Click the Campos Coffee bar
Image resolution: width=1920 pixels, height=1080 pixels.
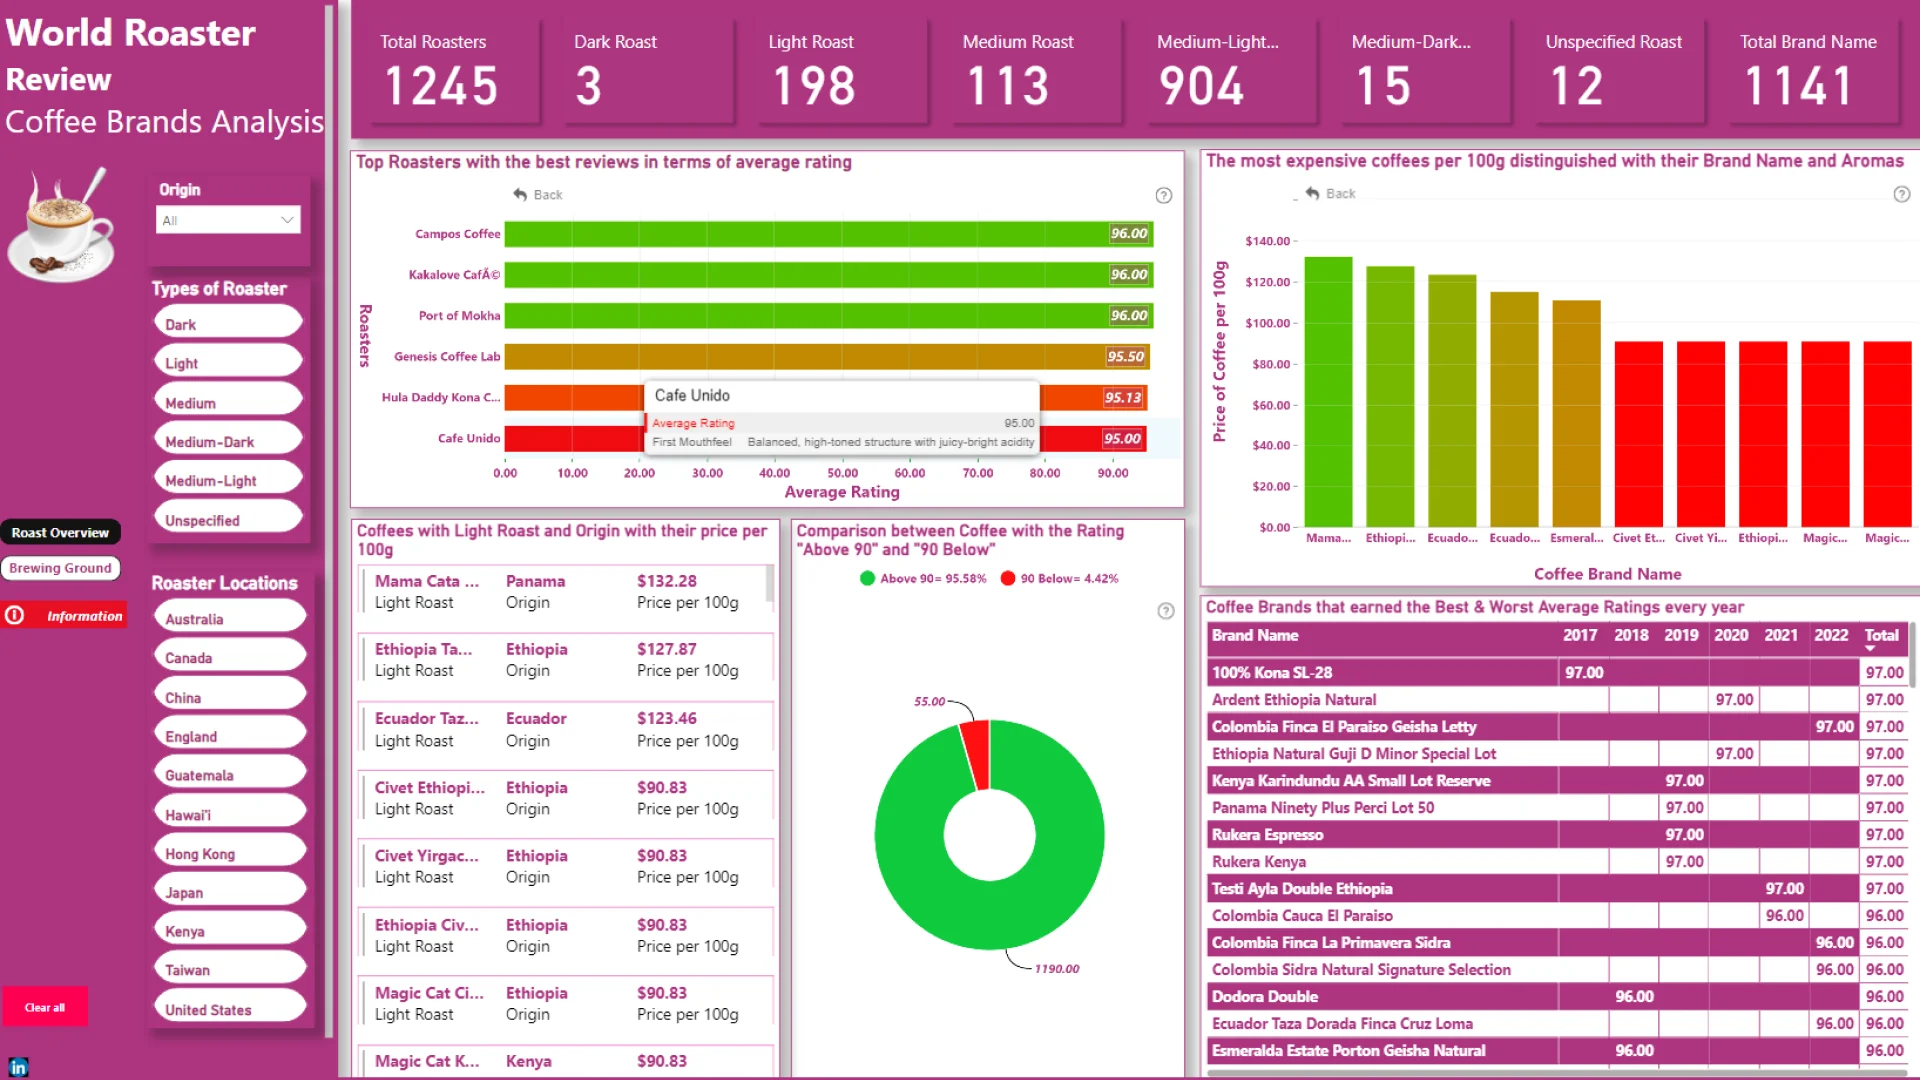pos(829,233)
